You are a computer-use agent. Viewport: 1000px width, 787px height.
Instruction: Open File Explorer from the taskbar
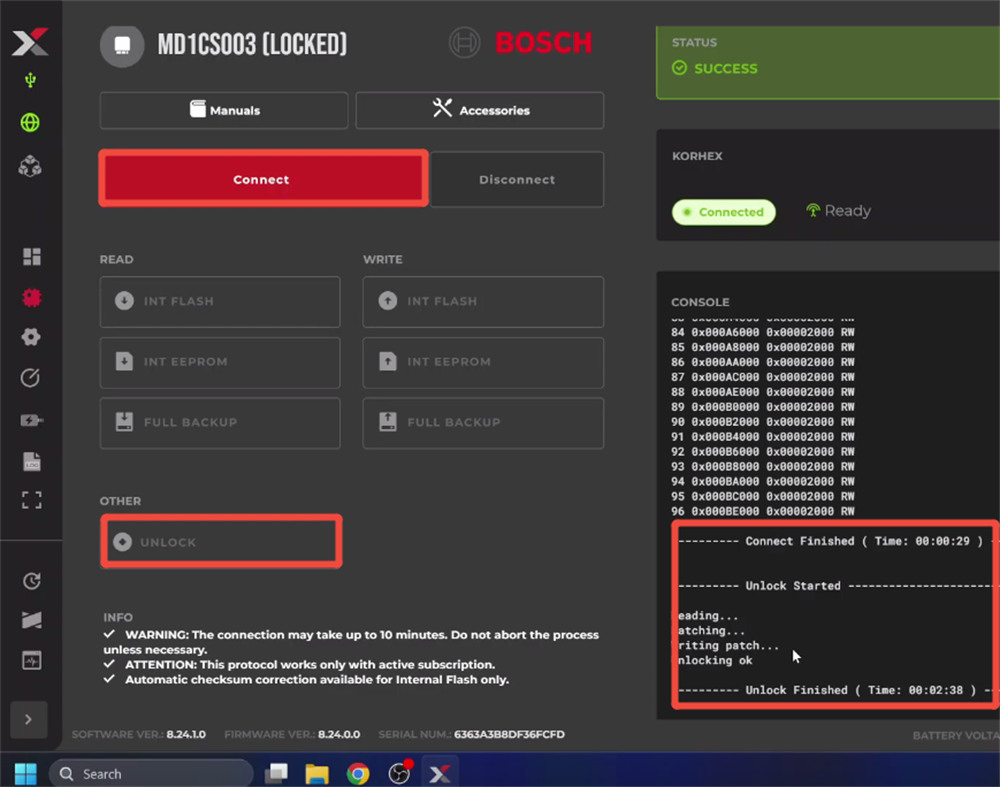coord(317,774)
